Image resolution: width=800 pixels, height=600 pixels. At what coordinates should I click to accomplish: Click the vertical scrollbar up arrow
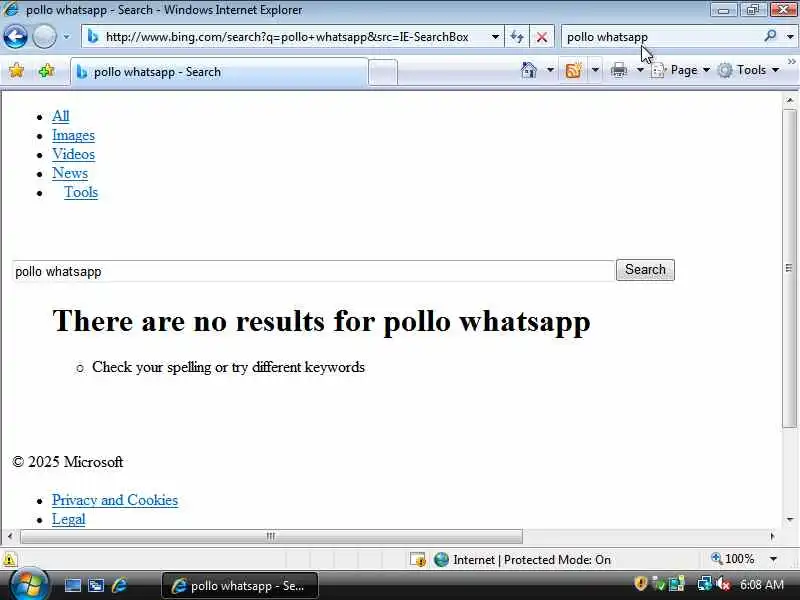(x=790, y=100)
